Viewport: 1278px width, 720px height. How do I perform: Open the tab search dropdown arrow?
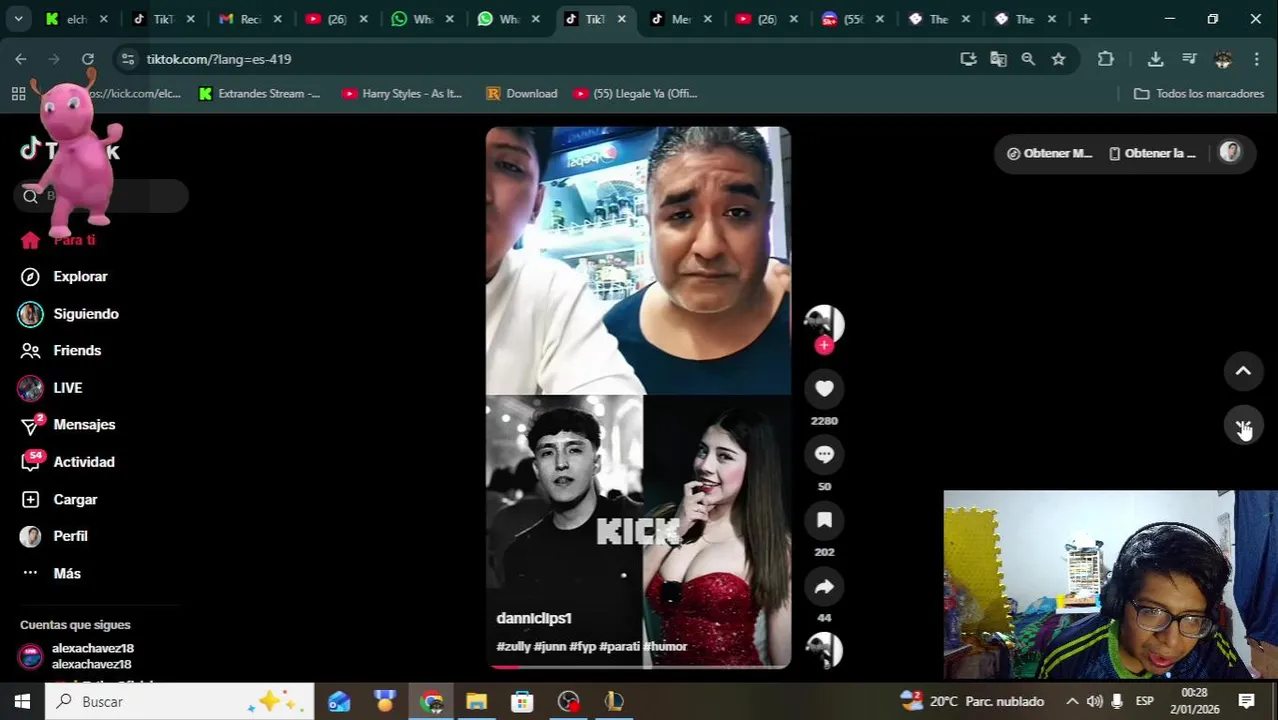click(18, 19)
